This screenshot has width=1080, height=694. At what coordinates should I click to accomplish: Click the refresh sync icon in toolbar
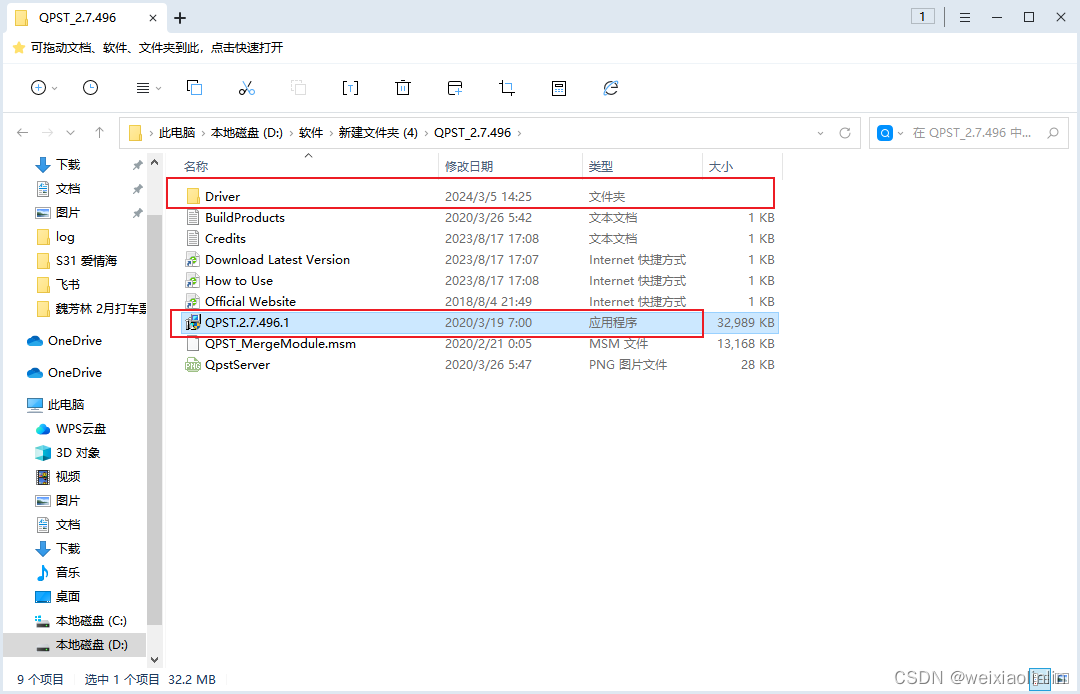pos(611,87)
